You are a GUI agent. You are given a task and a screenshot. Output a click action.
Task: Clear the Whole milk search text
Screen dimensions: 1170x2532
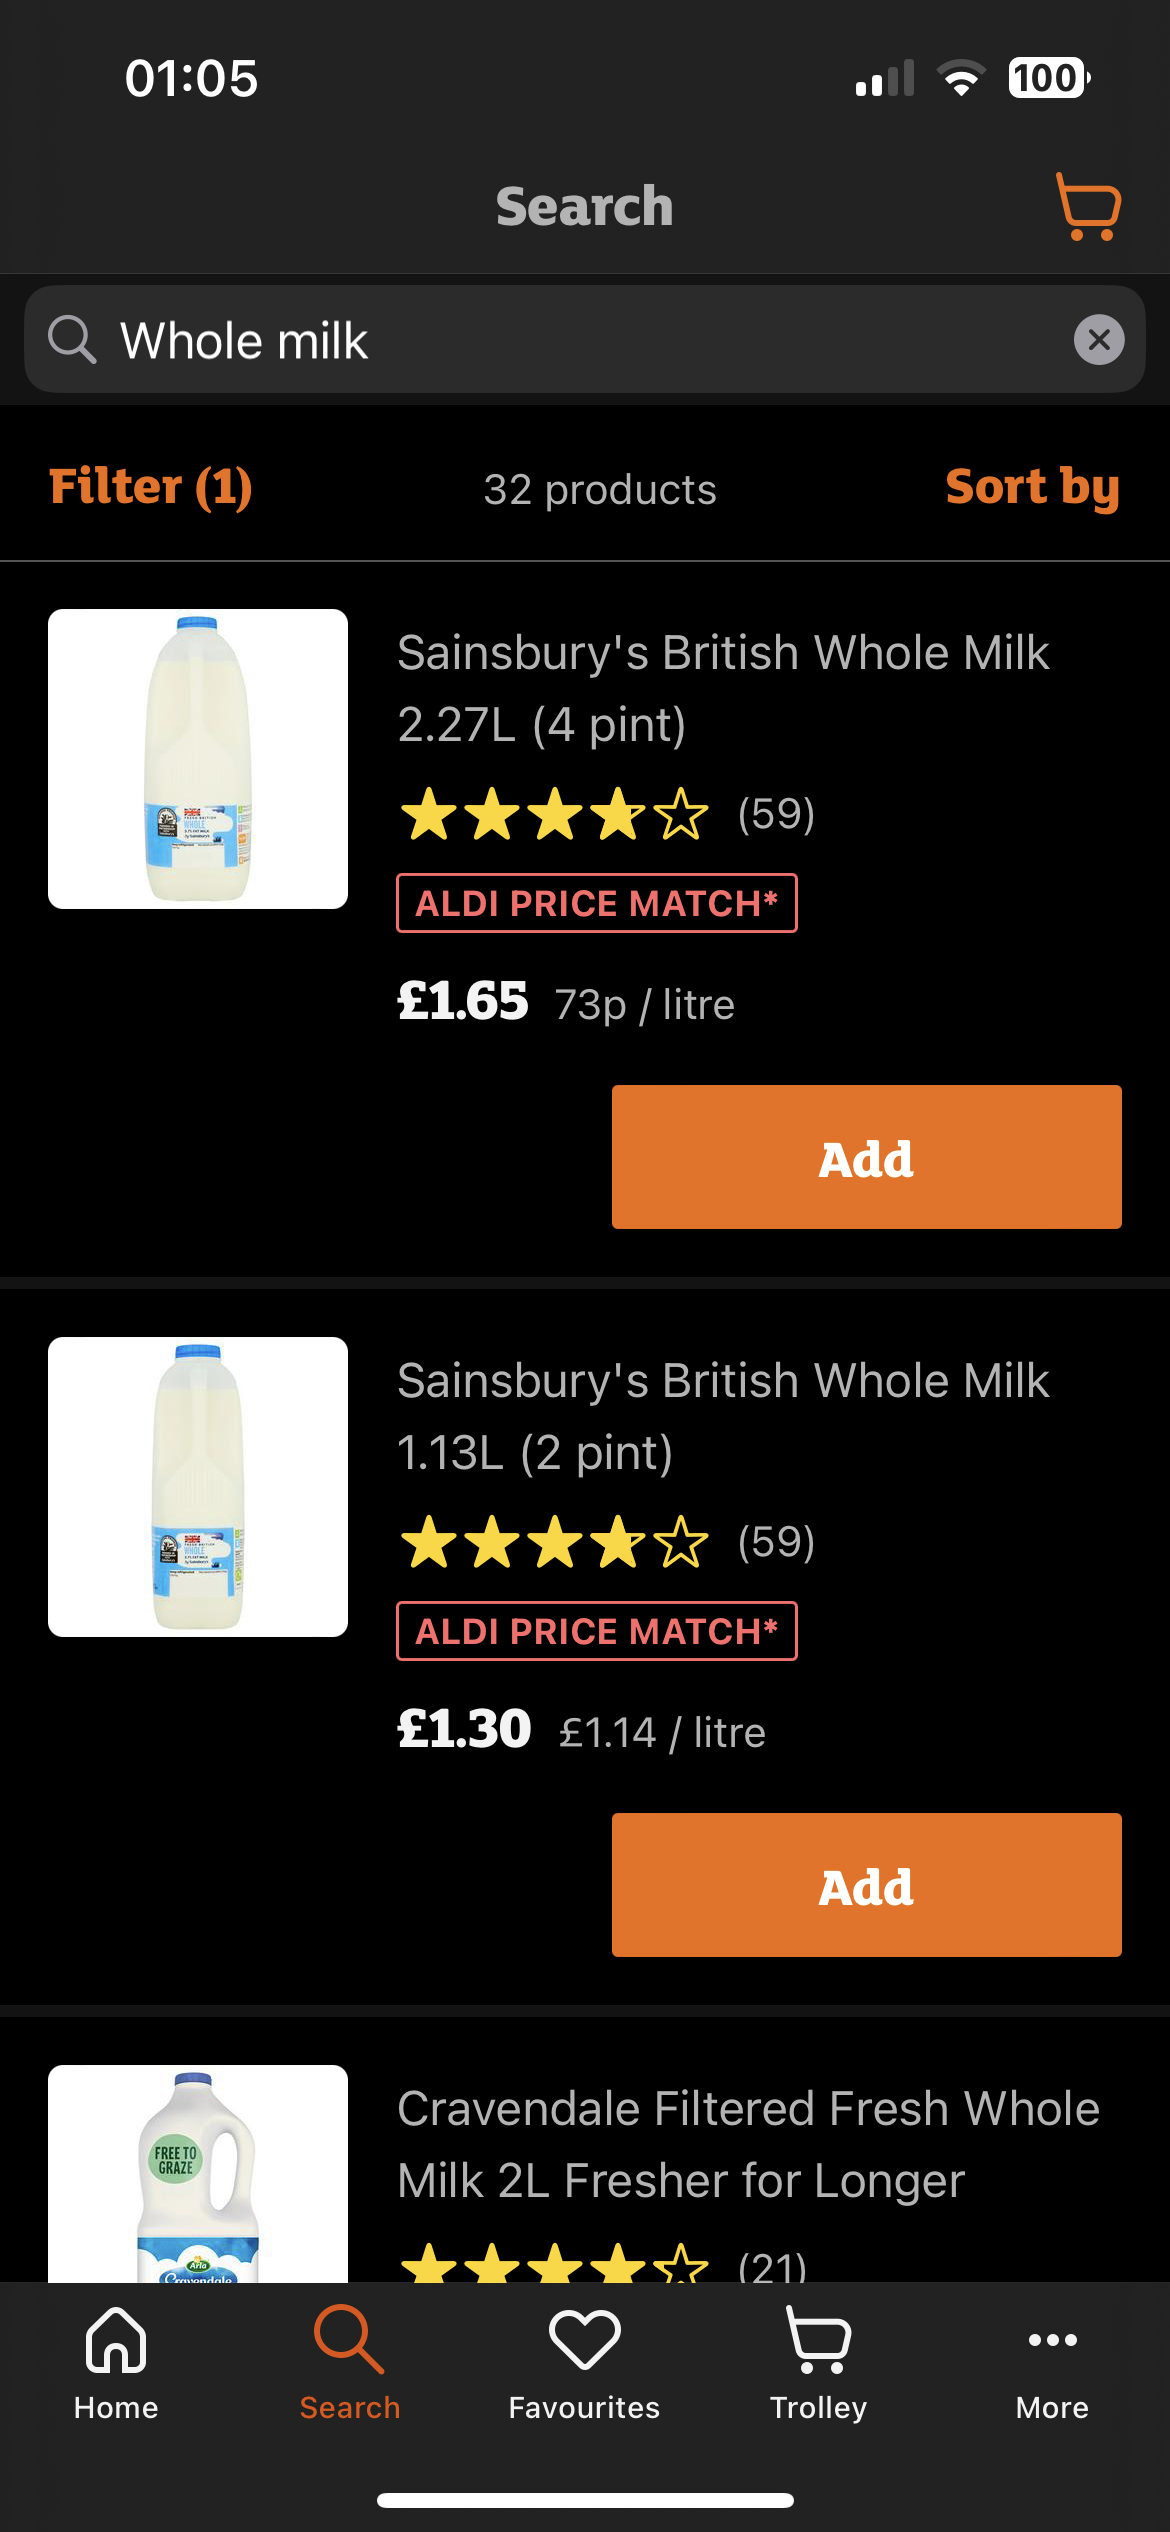click(1098, 340)
